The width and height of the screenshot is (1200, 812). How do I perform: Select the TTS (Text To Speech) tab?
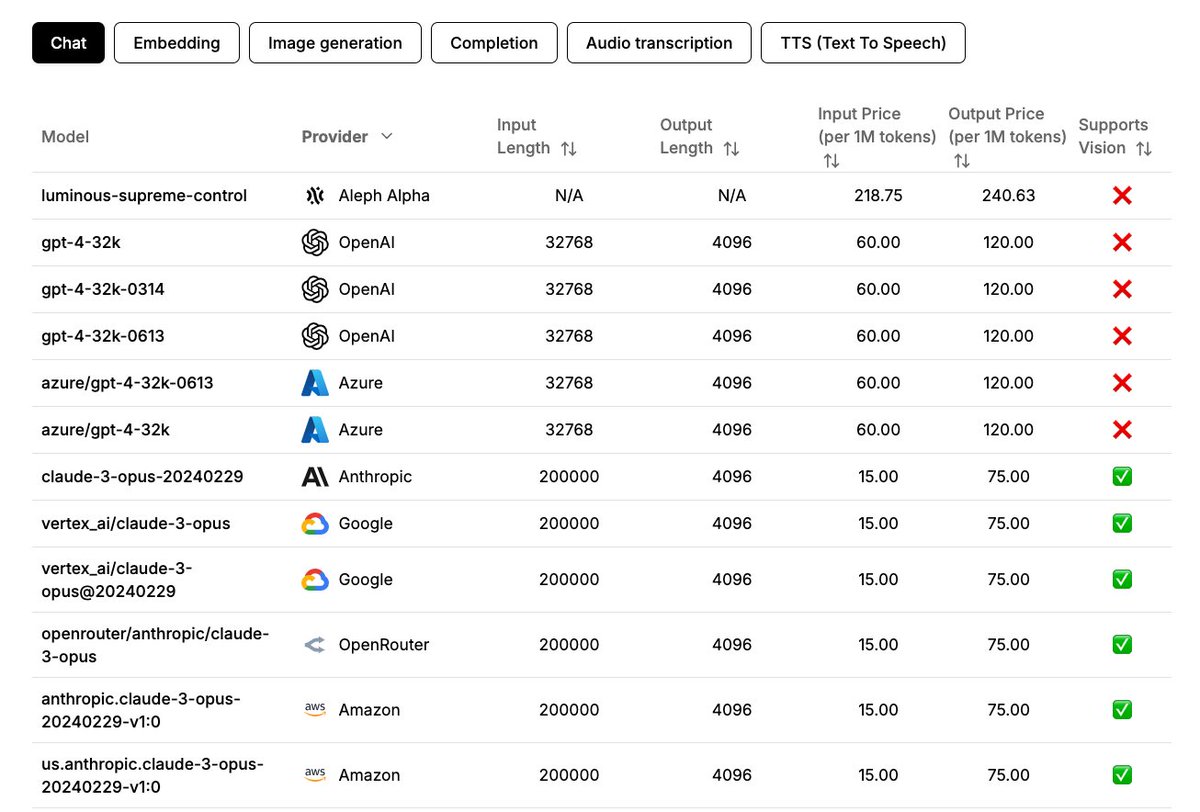(x=863, y=43)
